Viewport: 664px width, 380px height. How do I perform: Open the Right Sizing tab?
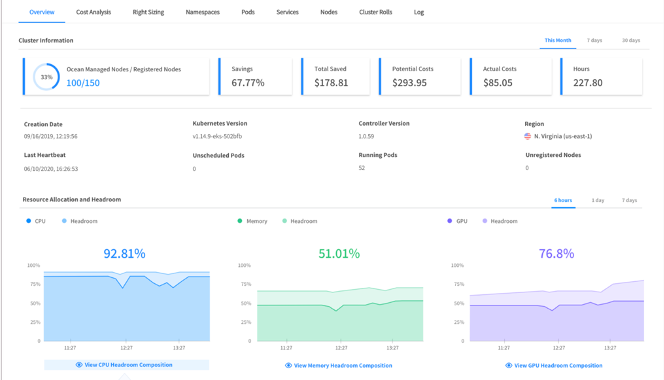(x=148, y=12)
